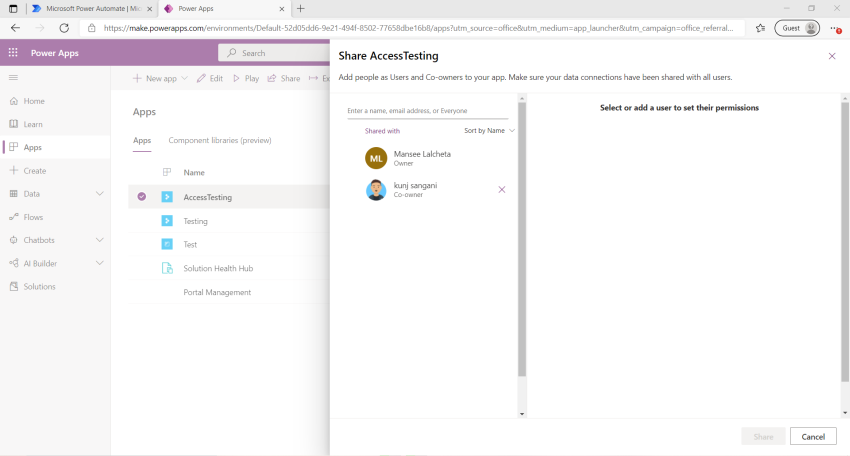Click the Cancel button
The image size is (850, 456).
point(813,436)
